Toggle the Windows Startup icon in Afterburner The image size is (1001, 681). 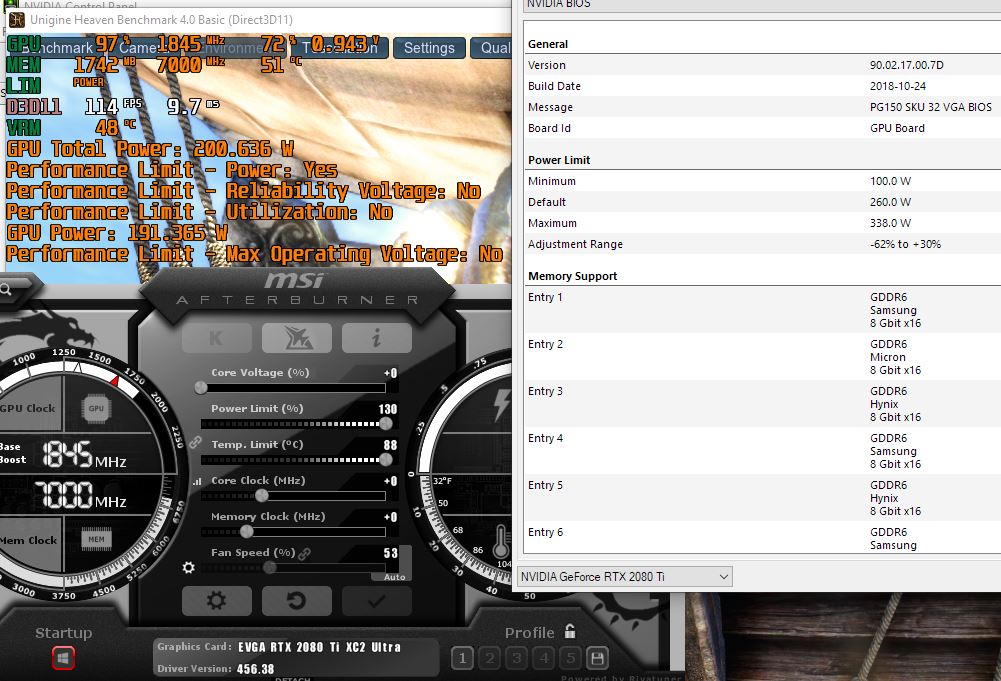(x=63, y=657)
